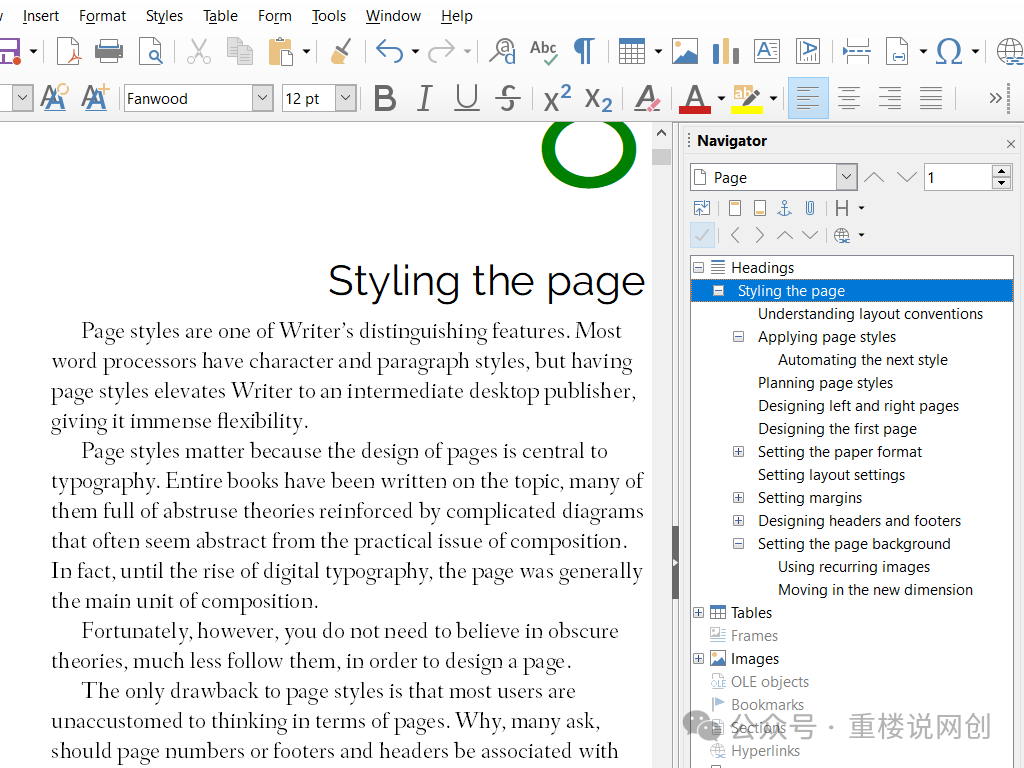Image resolution: width=1024 pixels, height=768 pixels.
Task: Apply superscript to text
Action: [x=557, y=99]
